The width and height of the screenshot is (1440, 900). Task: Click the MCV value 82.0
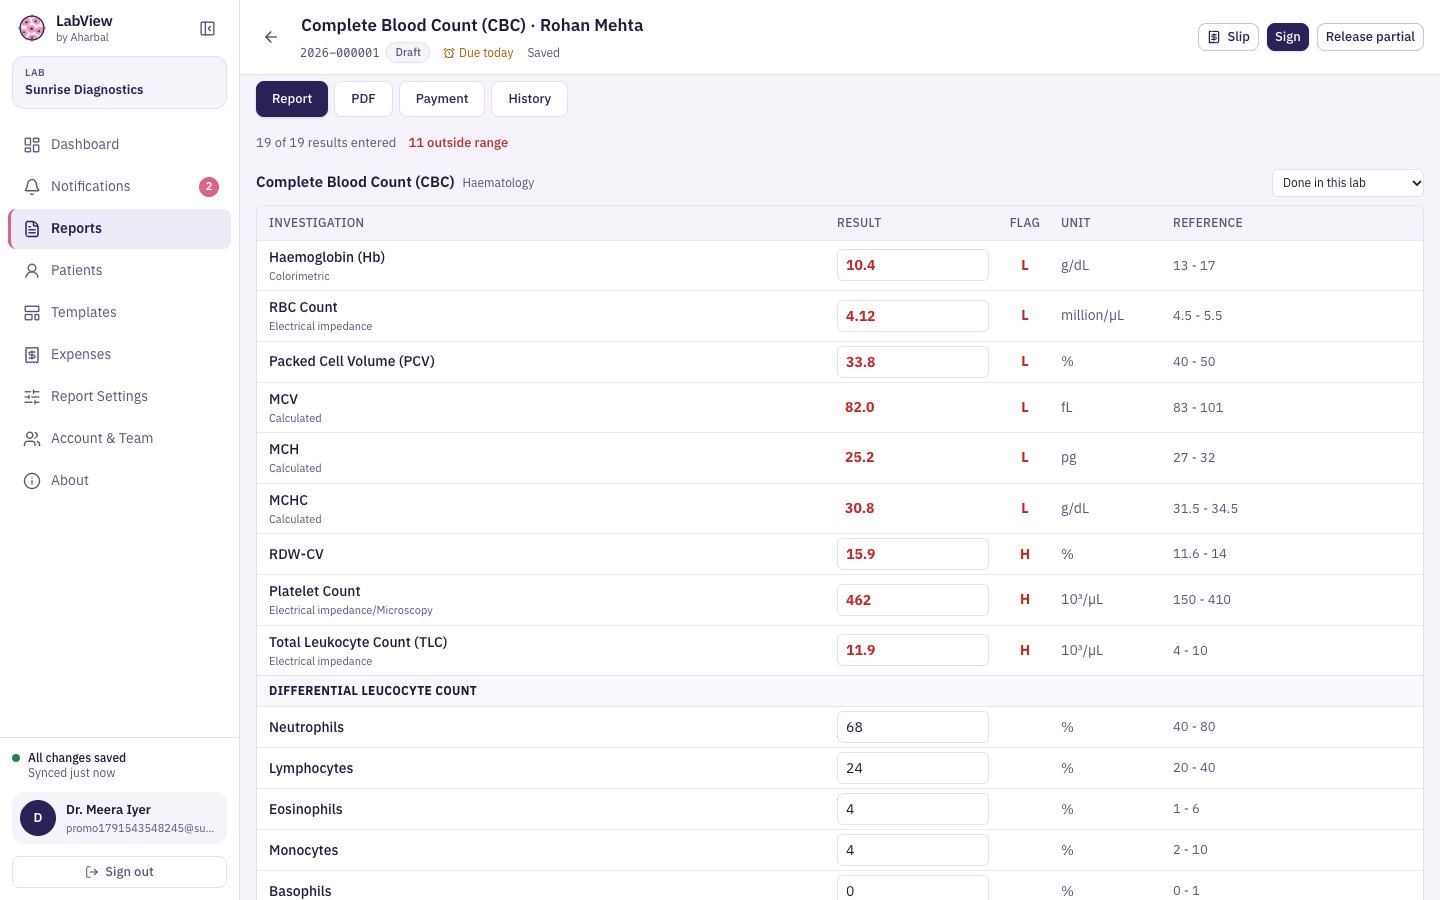860,407
